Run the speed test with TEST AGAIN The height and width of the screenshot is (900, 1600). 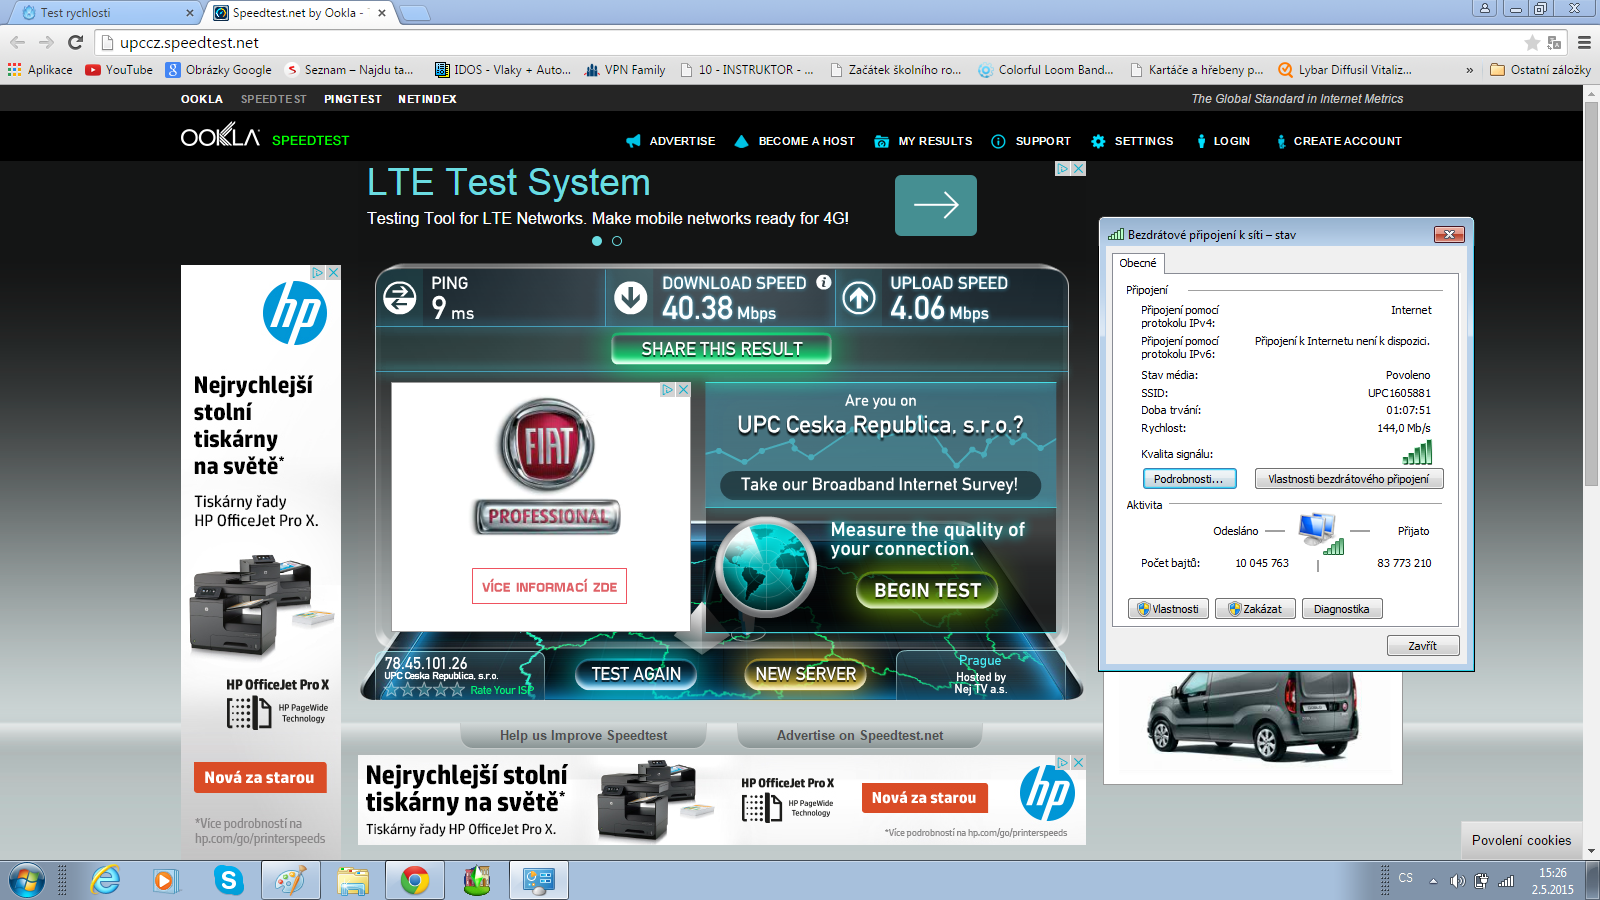(x=636, y=674)
